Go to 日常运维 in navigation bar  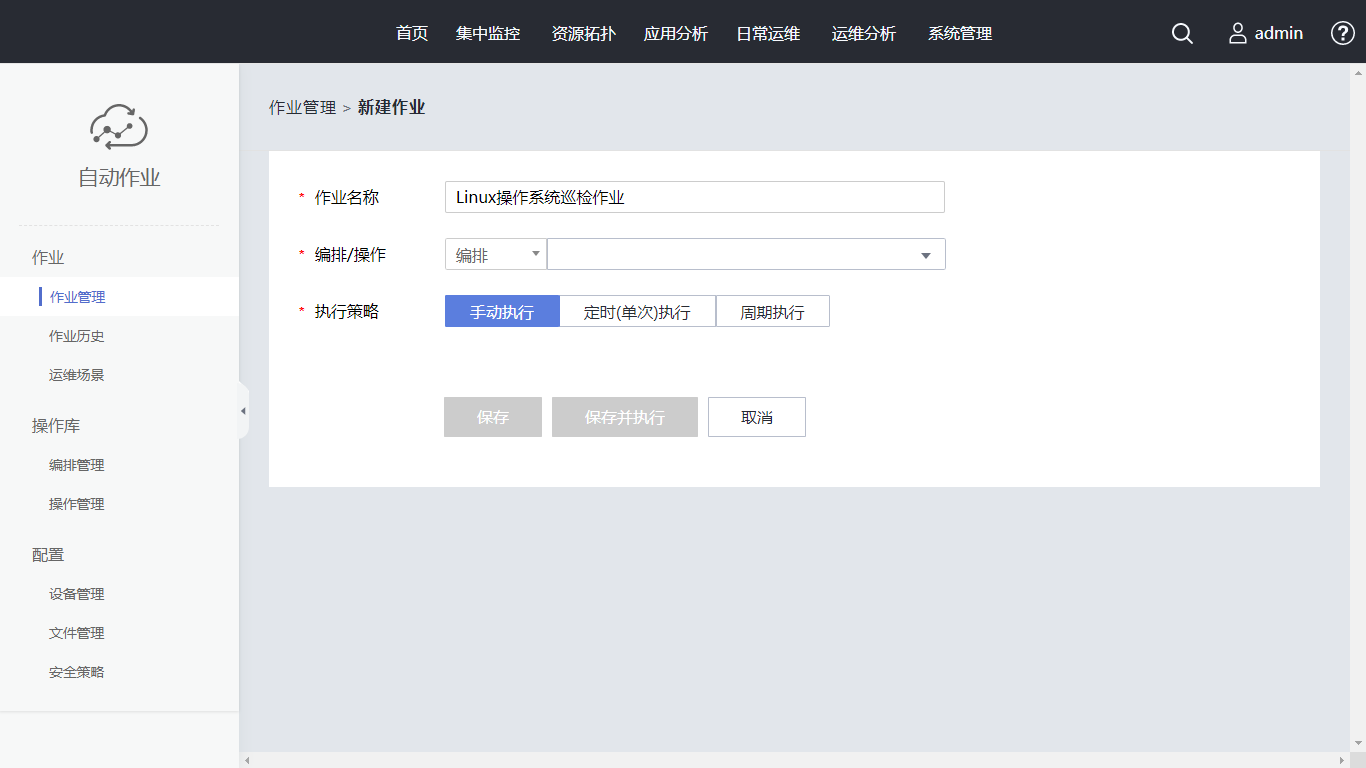click(x=768, y=34)
